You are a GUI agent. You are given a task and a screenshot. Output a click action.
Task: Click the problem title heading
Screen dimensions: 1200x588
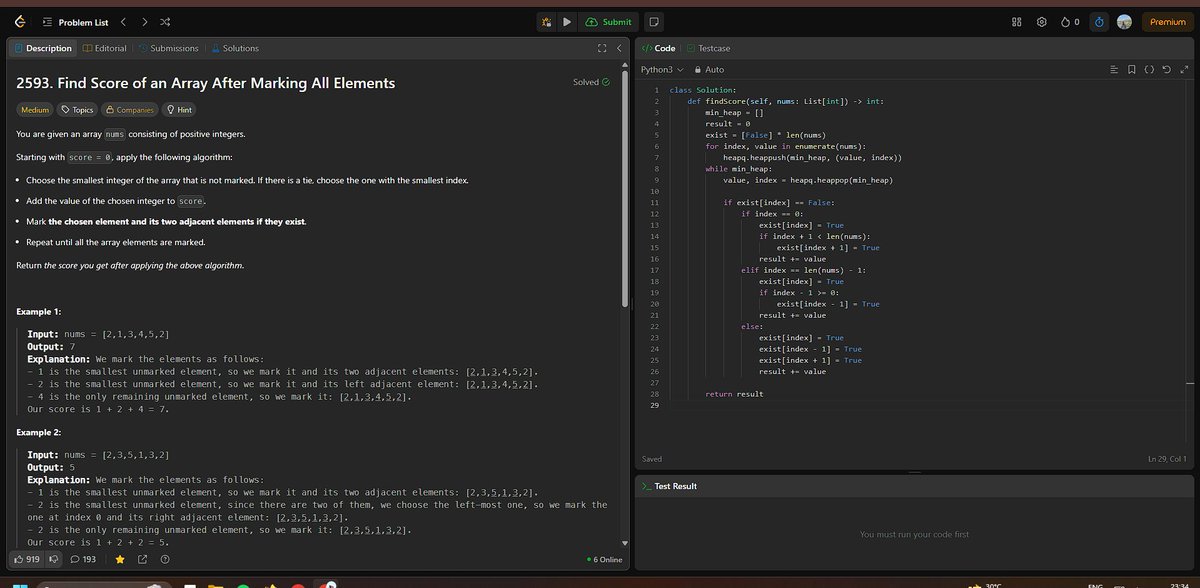pos(206,83)
